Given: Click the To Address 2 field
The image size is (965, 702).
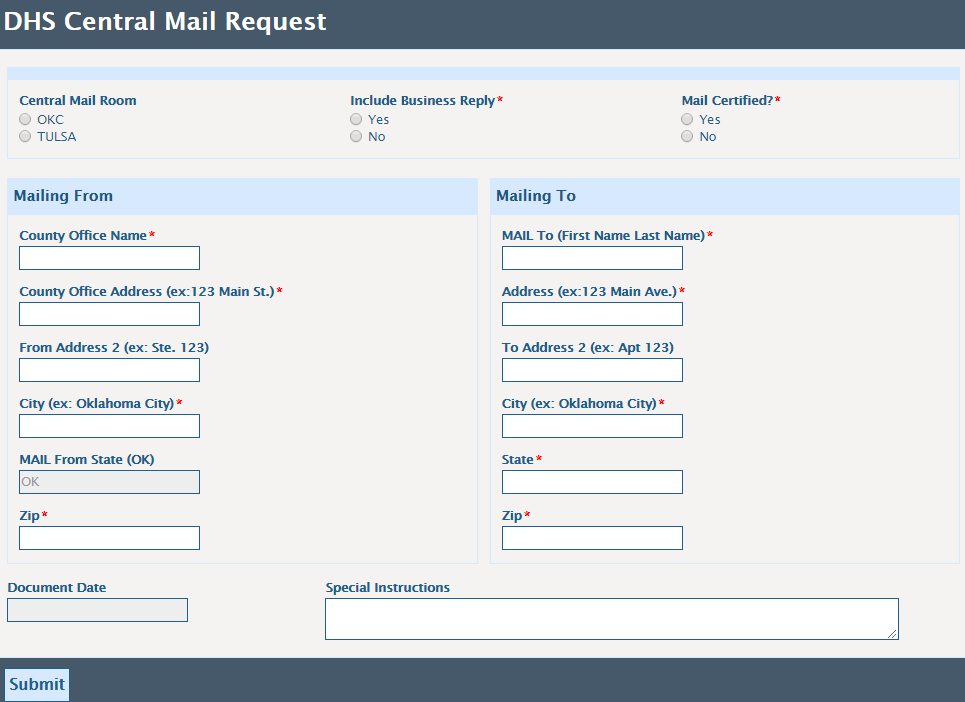Looking at the screenshot, I should 592,370.
